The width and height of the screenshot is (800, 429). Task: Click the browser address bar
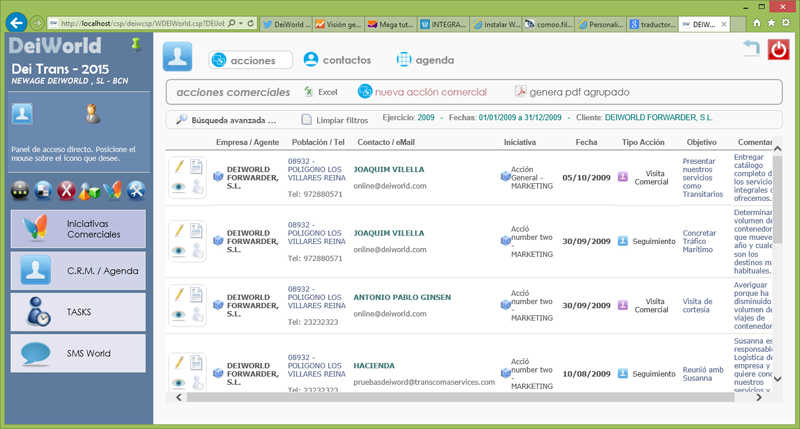[x=143, y=23]
